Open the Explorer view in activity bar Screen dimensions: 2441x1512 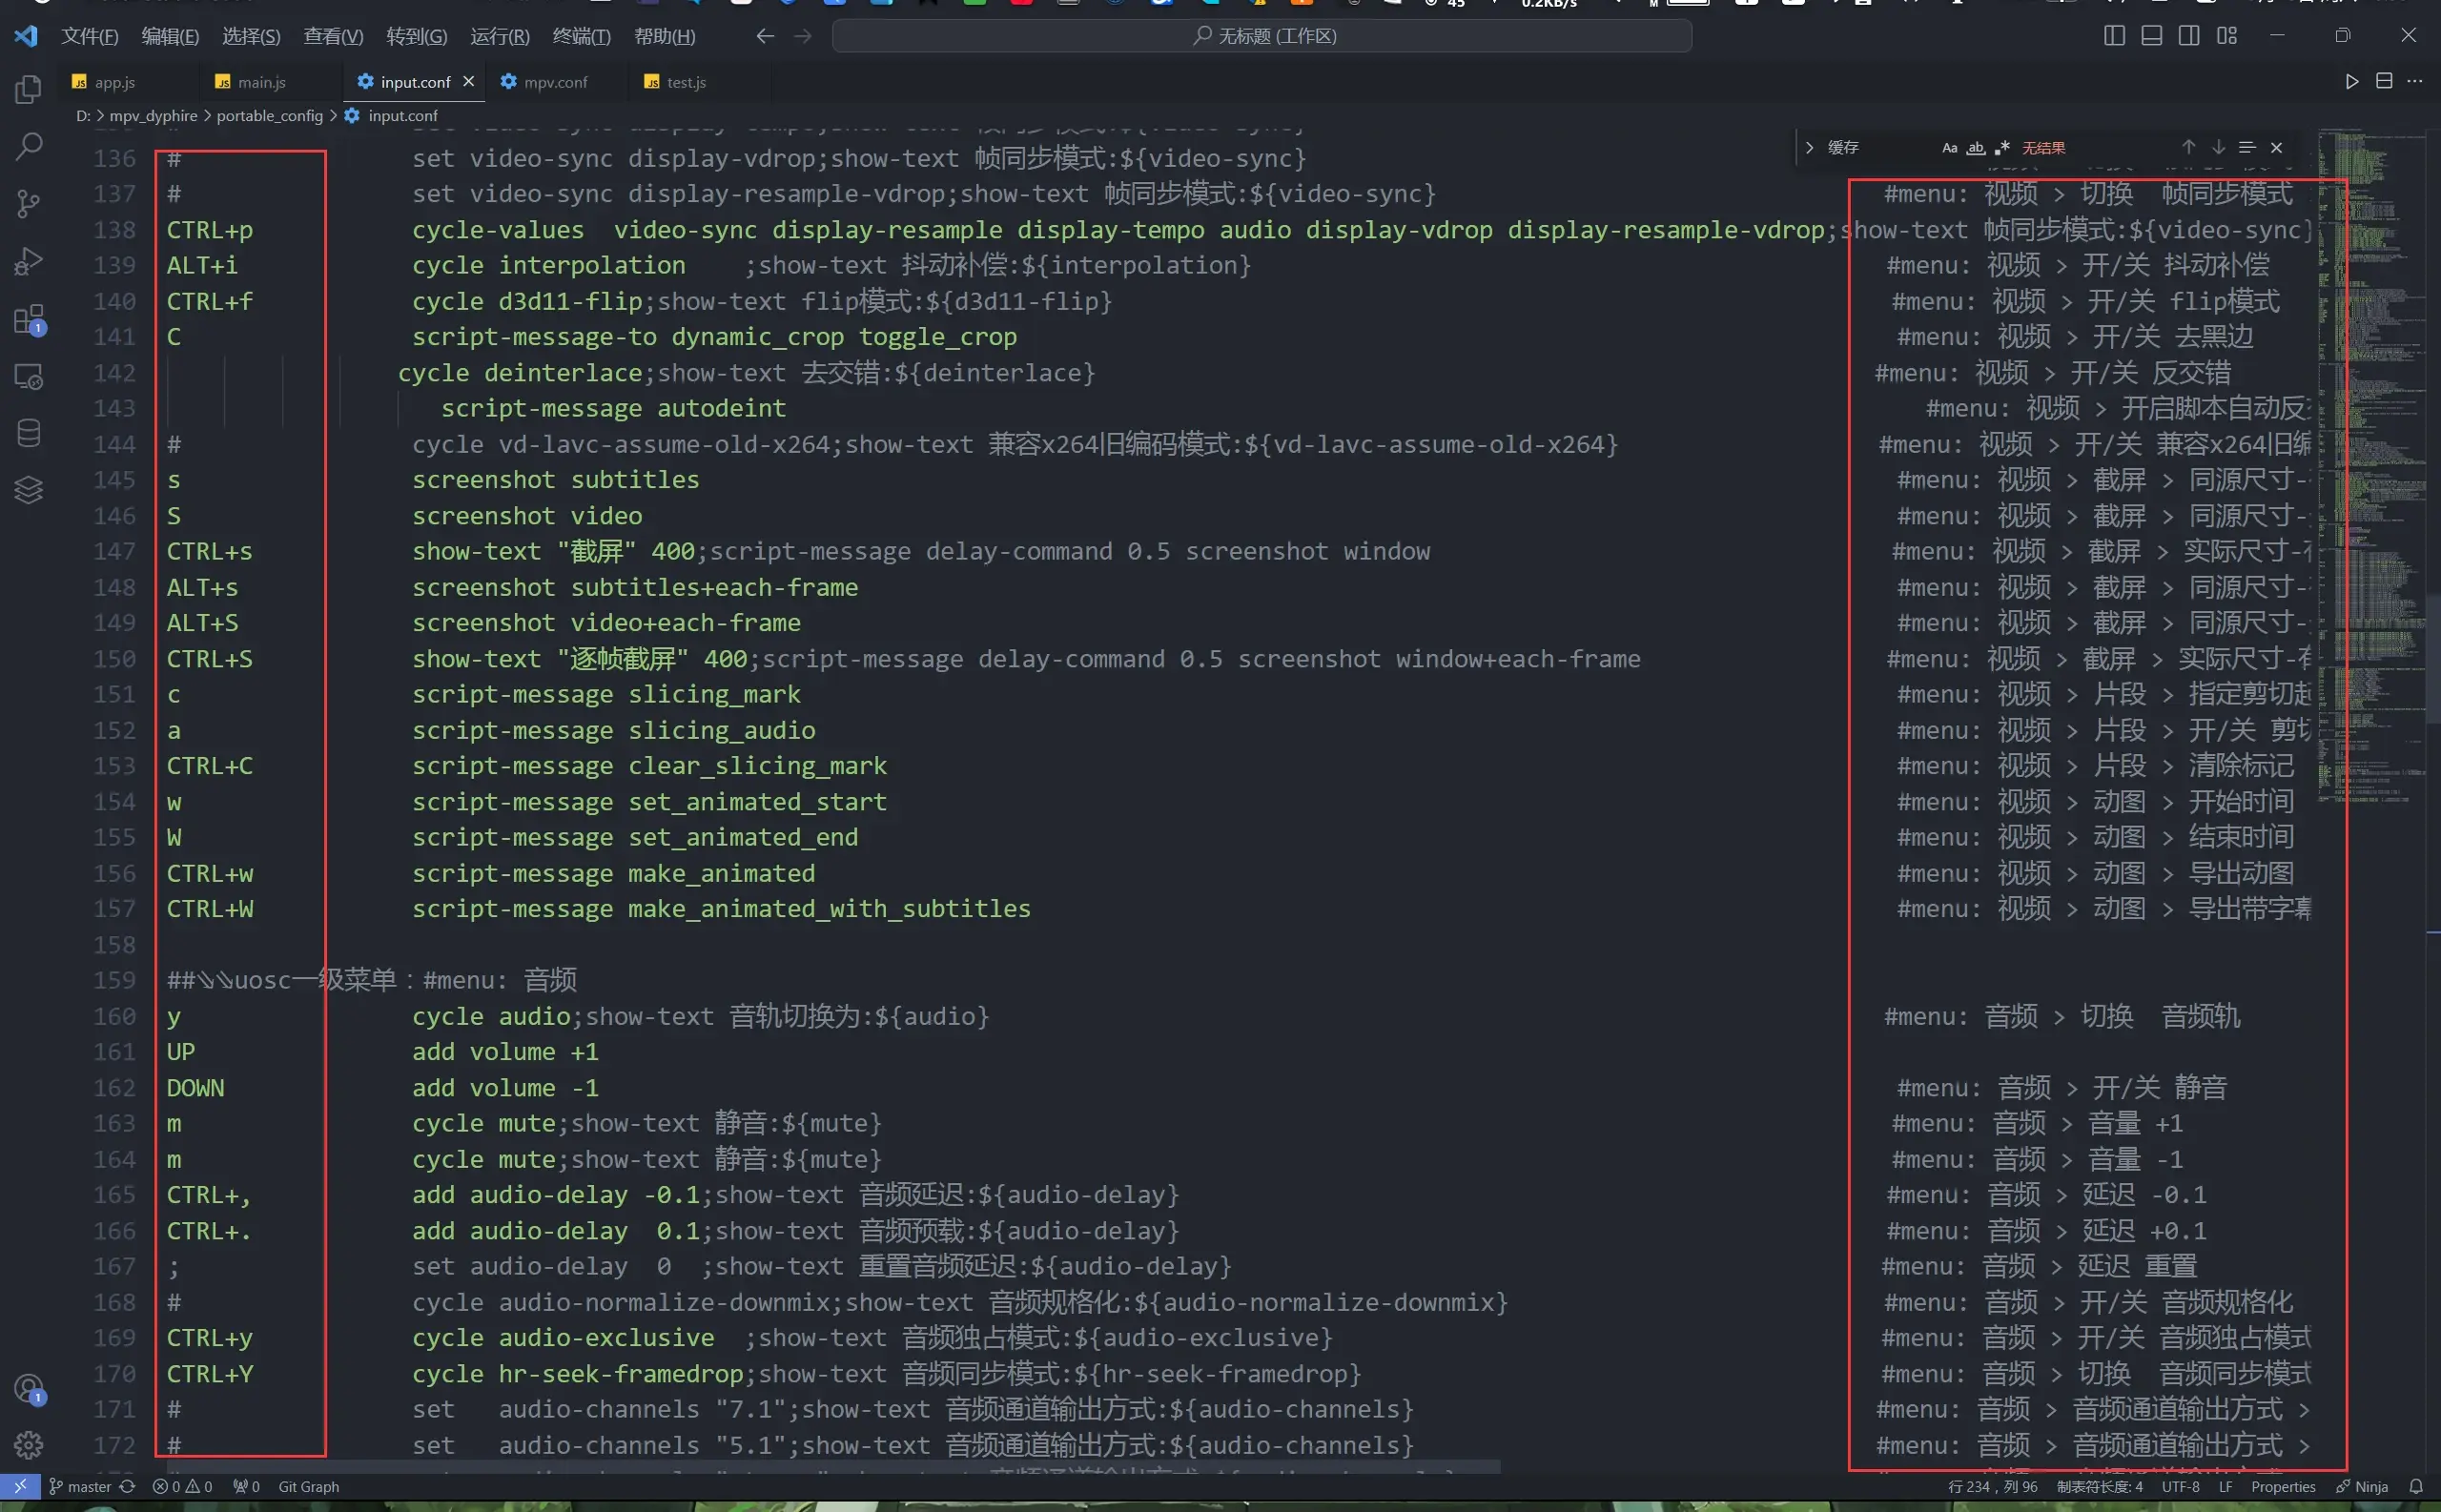click(28, 90)
